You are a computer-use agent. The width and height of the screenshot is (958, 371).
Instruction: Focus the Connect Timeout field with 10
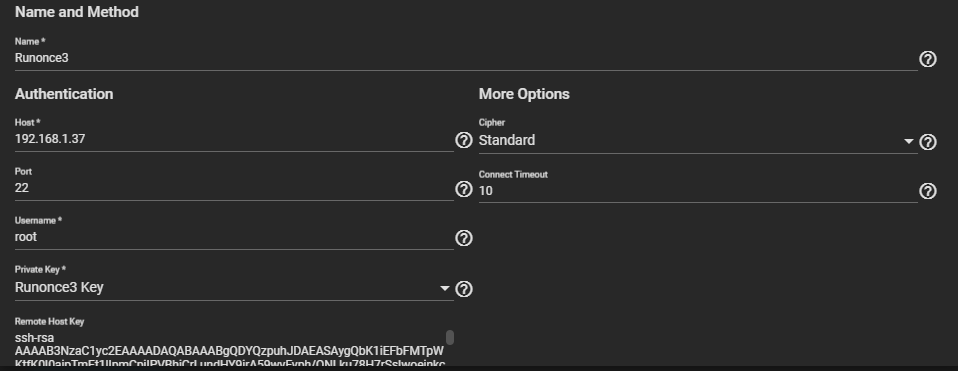coord(698,191)
